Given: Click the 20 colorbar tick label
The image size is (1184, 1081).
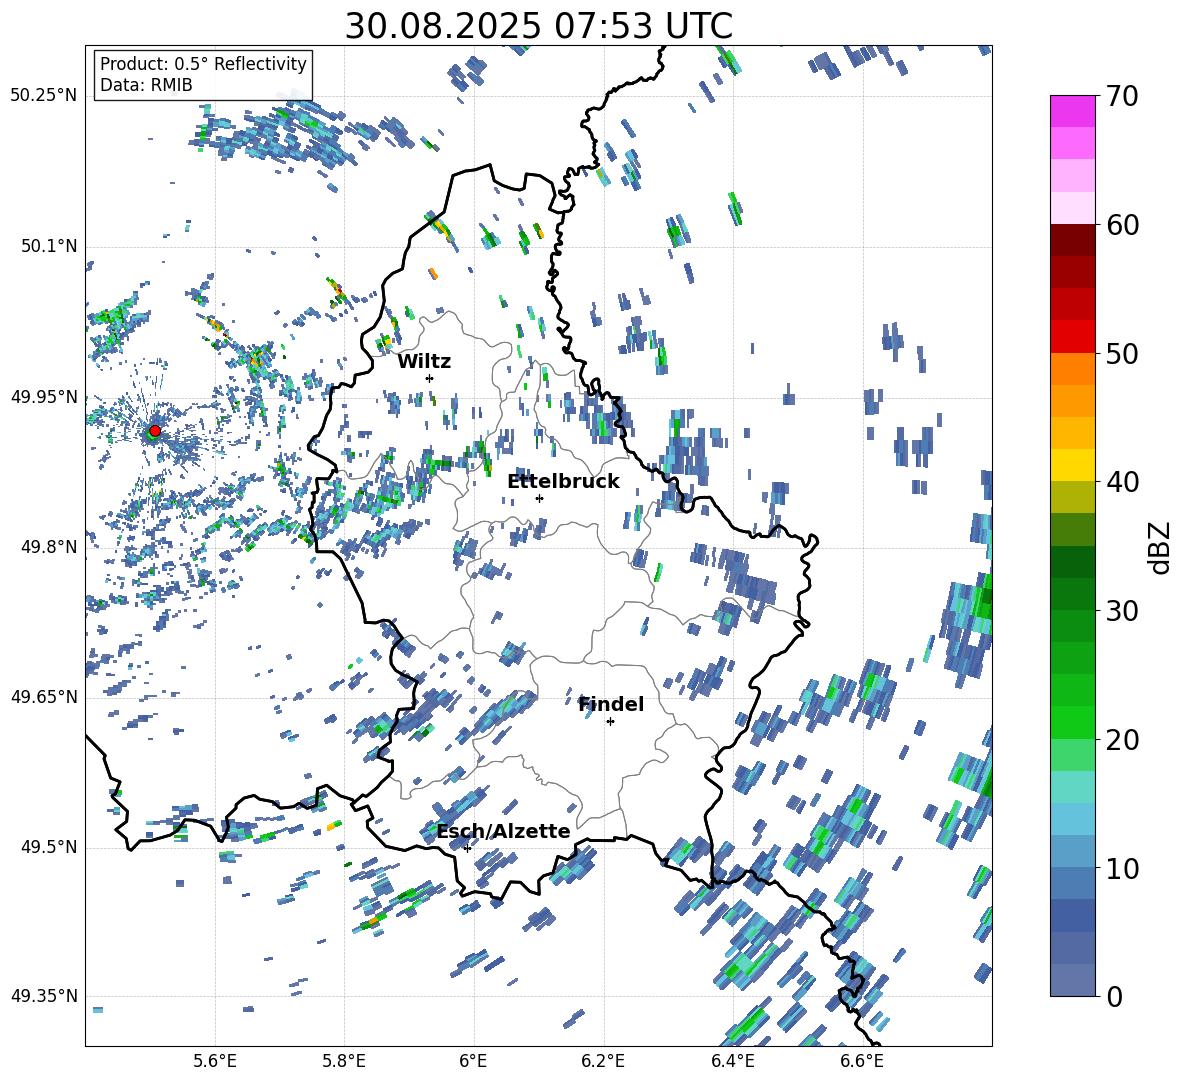Looking at the screenshot, I should tap(1122, 739).
